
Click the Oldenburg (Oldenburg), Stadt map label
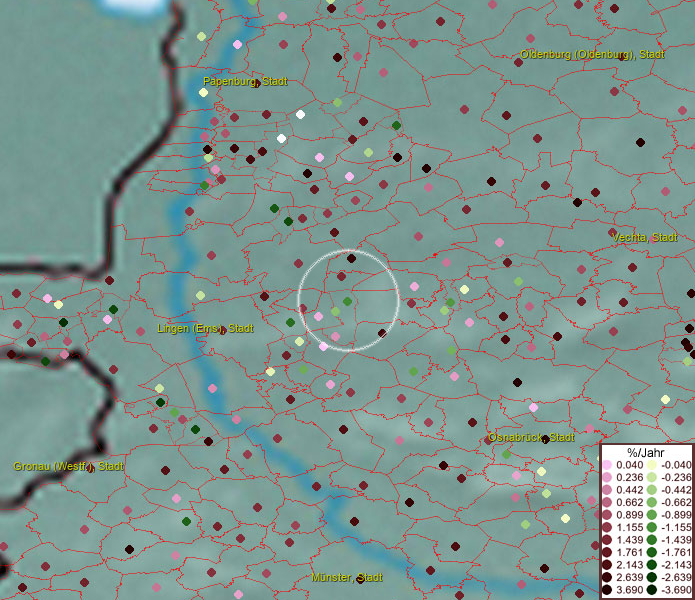592,55
